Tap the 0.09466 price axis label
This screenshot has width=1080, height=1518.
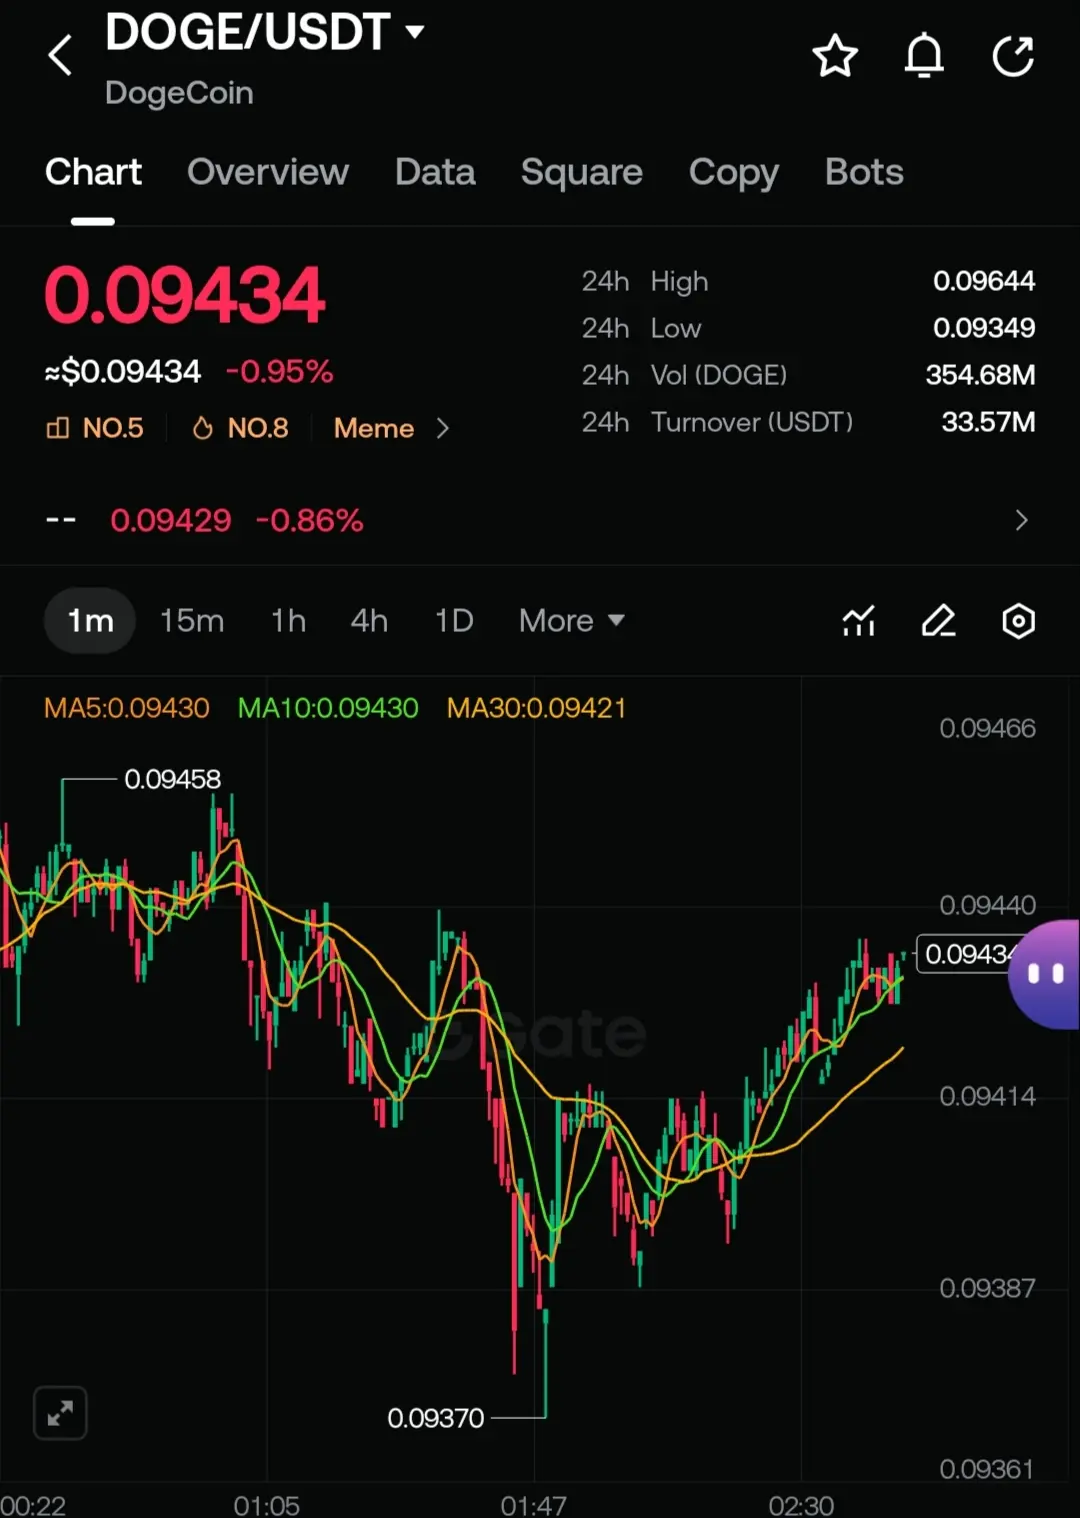point(987,728)
